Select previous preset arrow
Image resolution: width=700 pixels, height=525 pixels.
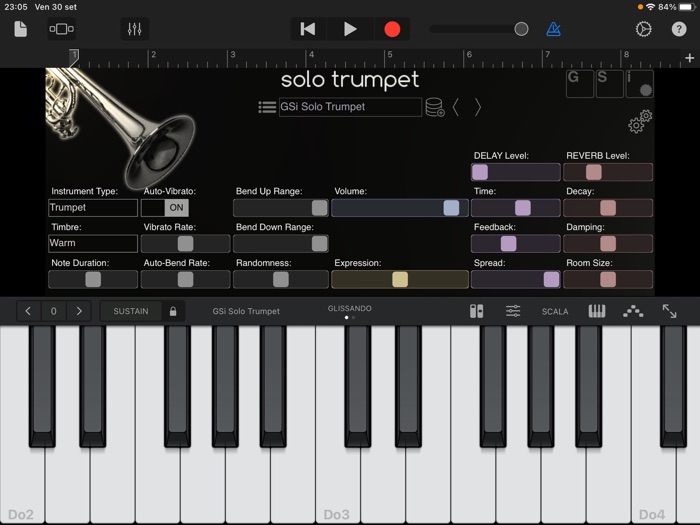pyautogui.click(x=456, y=107)
